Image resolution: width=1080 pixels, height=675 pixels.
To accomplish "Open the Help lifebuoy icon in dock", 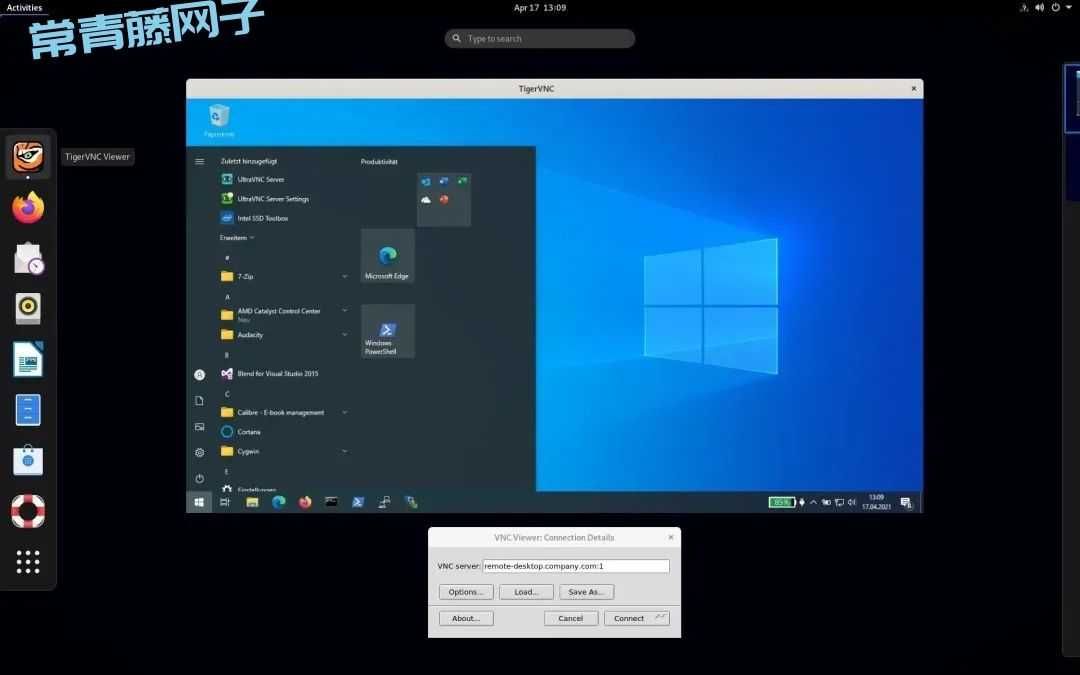I will point(28,511).
